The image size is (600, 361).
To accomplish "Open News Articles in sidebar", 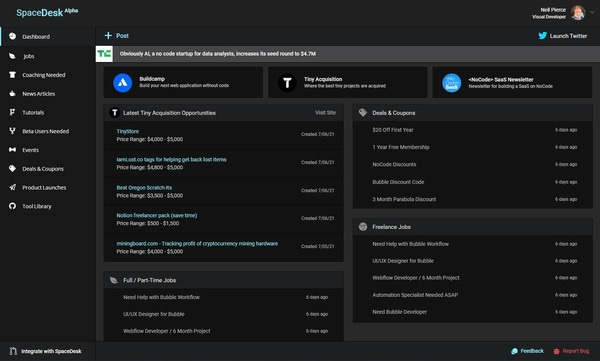I will (x=39, y=94).
